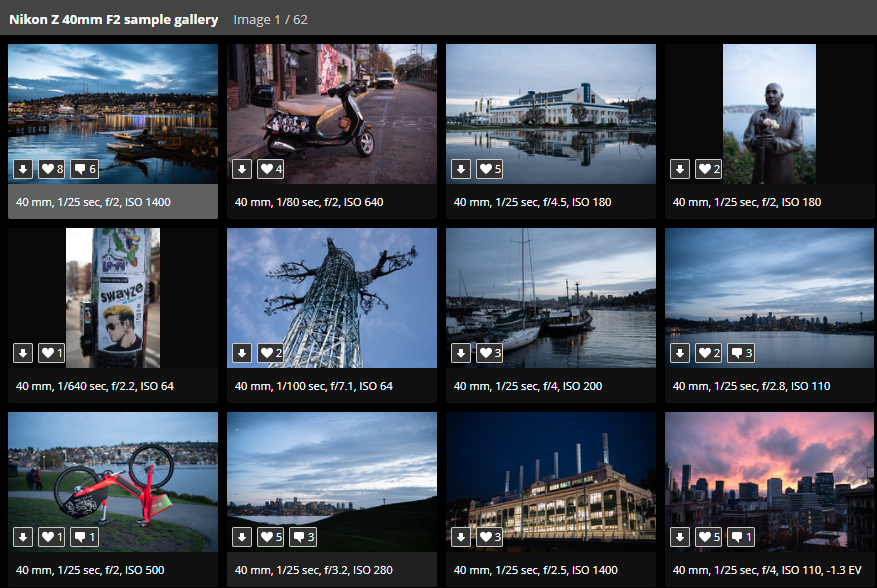This screenshot has height=588, width=877.
Task: Select caption 40 mm, 1/100 sec, f/7.1, ISO 64
Action: (x=314, y=386)
